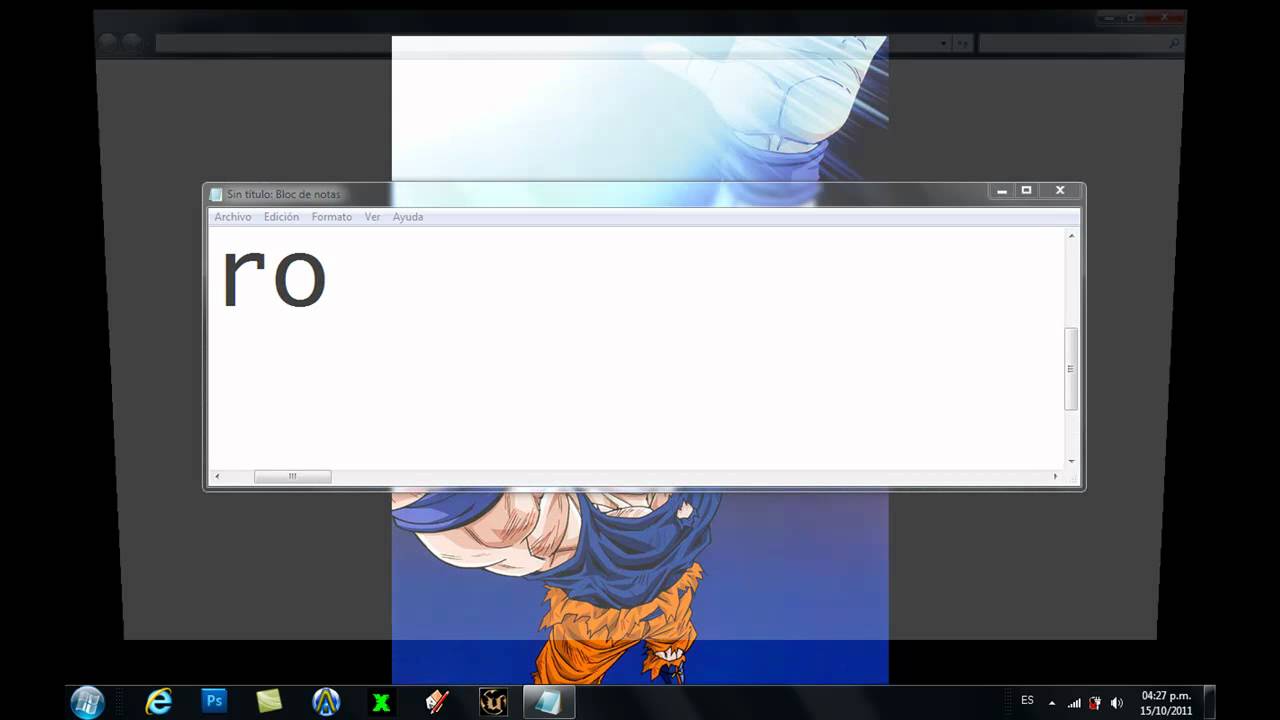Open the Ver menu in Notepad

pyautogui.click(x=372, y=217)
